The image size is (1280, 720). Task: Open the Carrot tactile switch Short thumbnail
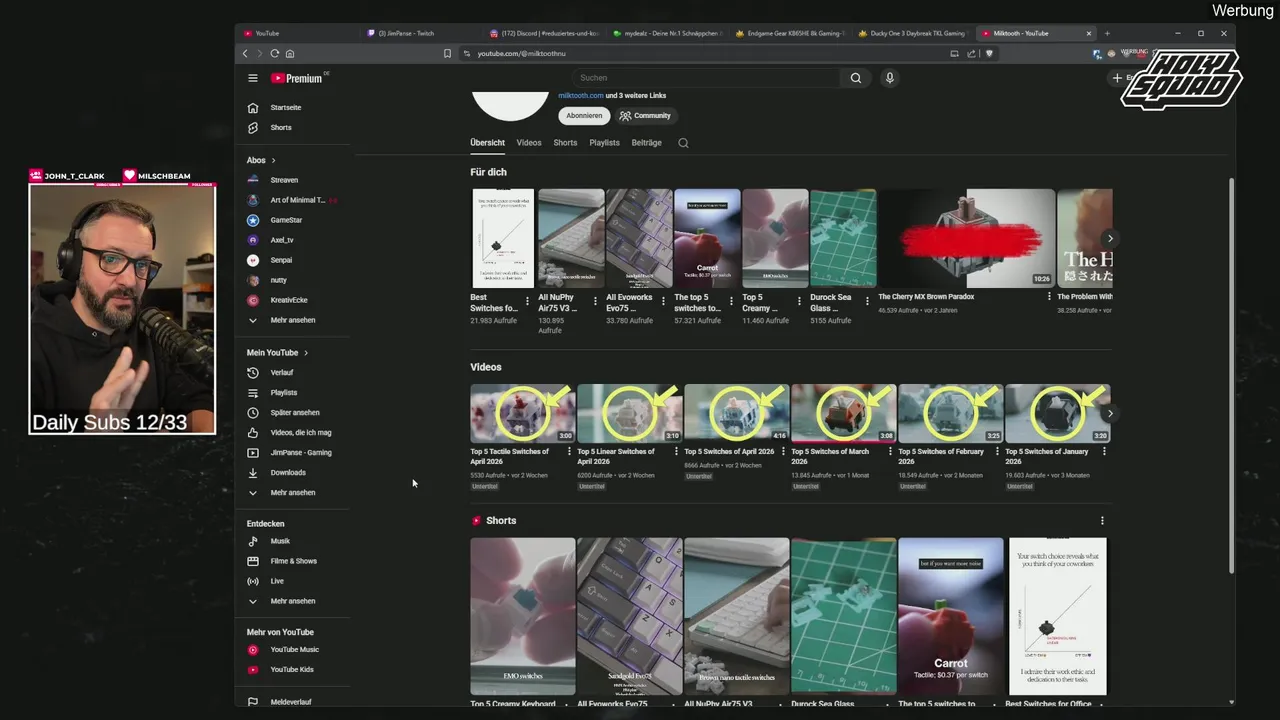tap(950, 616)
